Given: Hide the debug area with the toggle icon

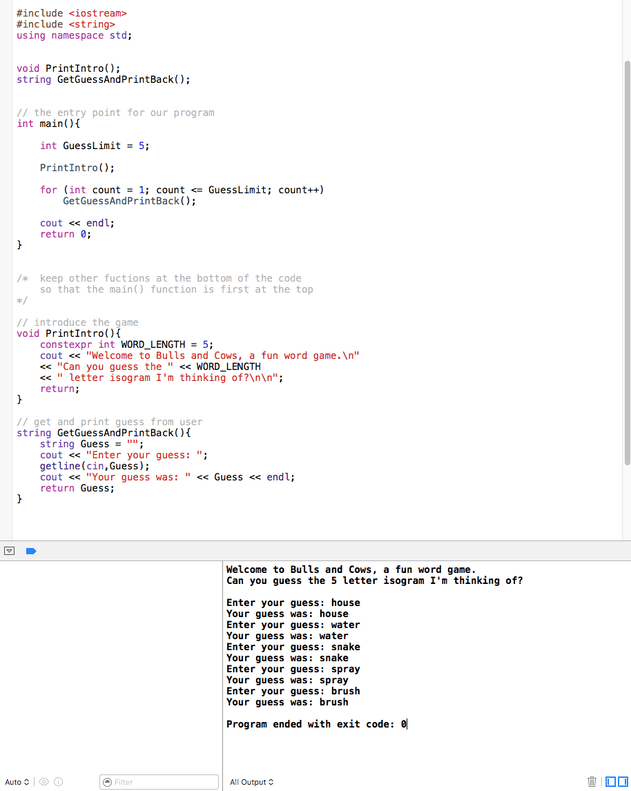Looking at the screenshot, I should click(9, 551).
